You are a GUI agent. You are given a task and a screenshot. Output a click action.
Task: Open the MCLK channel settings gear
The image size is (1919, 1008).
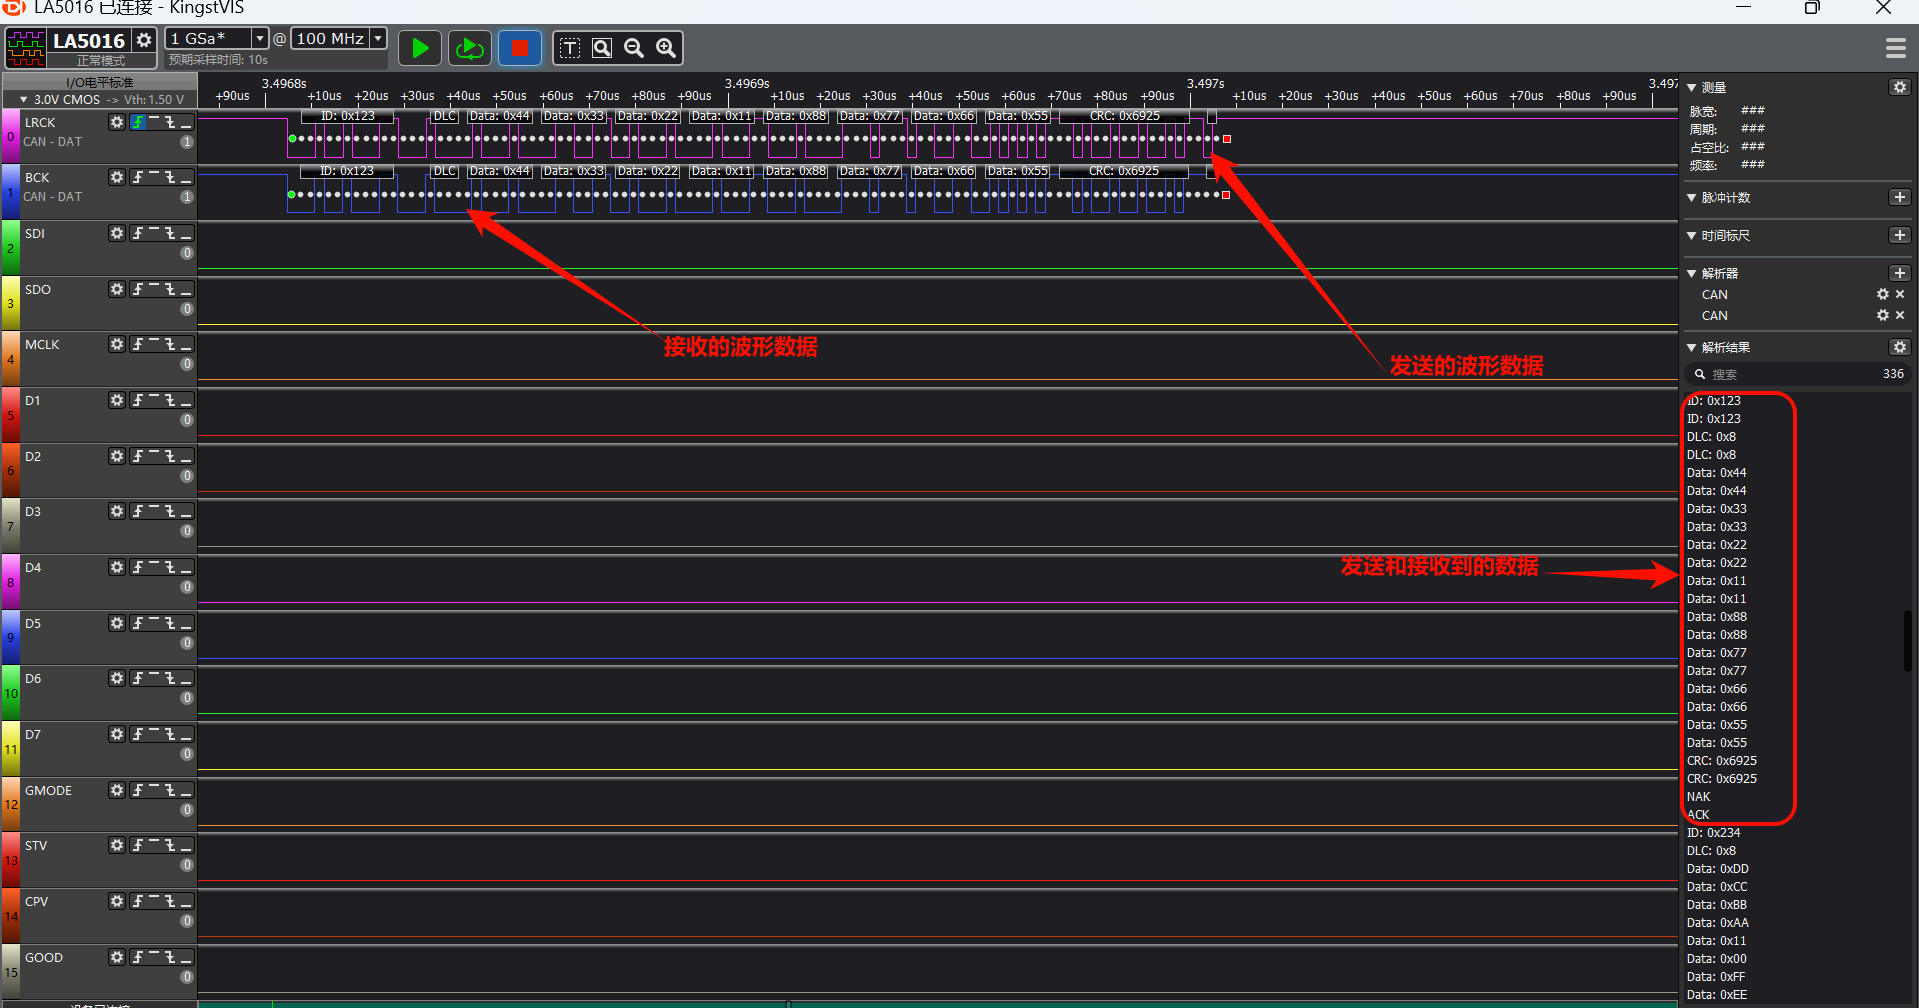pos(117,344)
